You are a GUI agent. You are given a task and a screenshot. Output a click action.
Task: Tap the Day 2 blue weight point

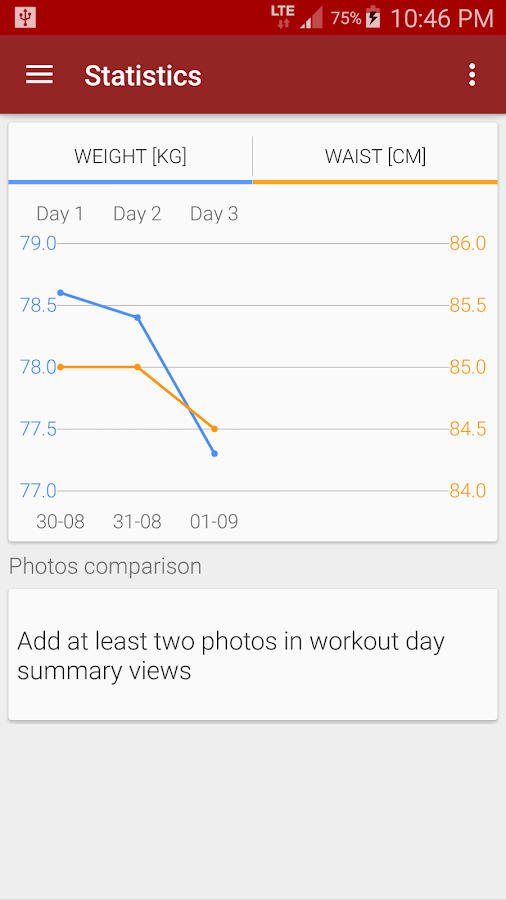click(x=138, y=317)
